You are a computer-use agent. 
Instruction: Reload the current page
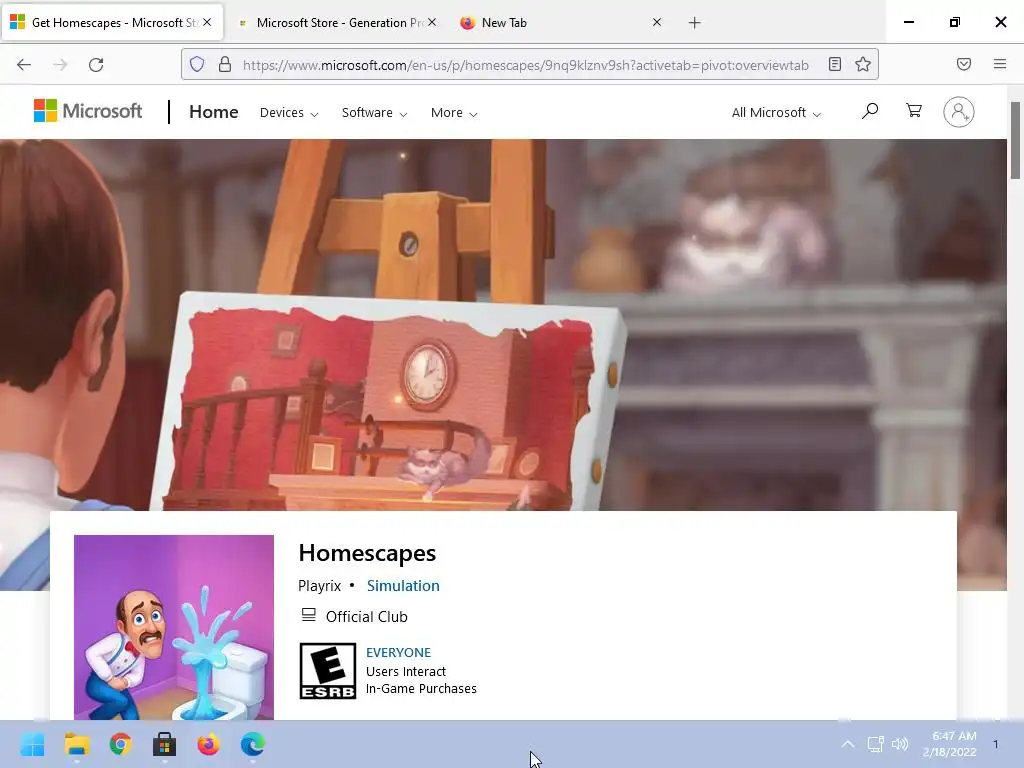point(96,65)
